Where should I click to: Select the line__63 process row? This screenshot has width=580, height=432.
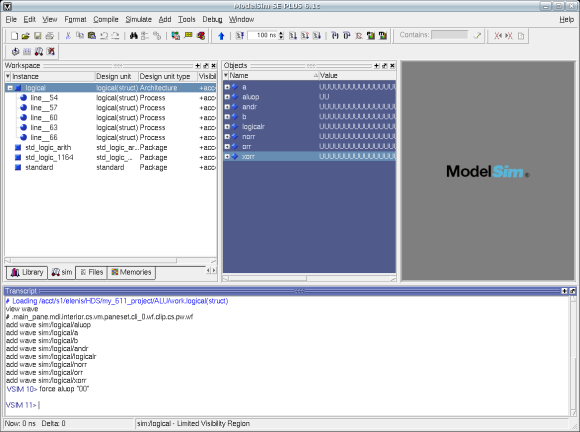click(110, 128)
